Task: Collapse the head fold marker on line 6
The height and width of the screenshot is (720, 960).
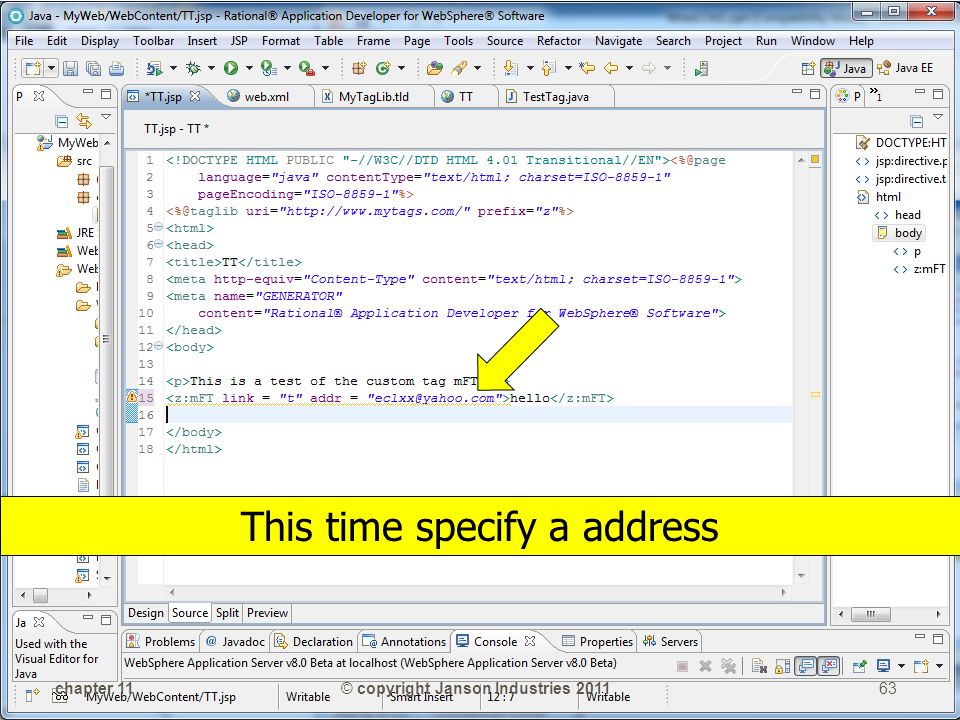Action: tap(159, 244)
